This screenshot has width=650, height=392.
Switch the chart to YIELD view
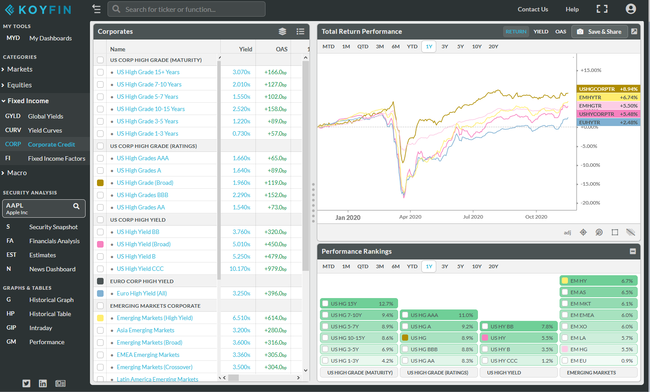[541, 31]
